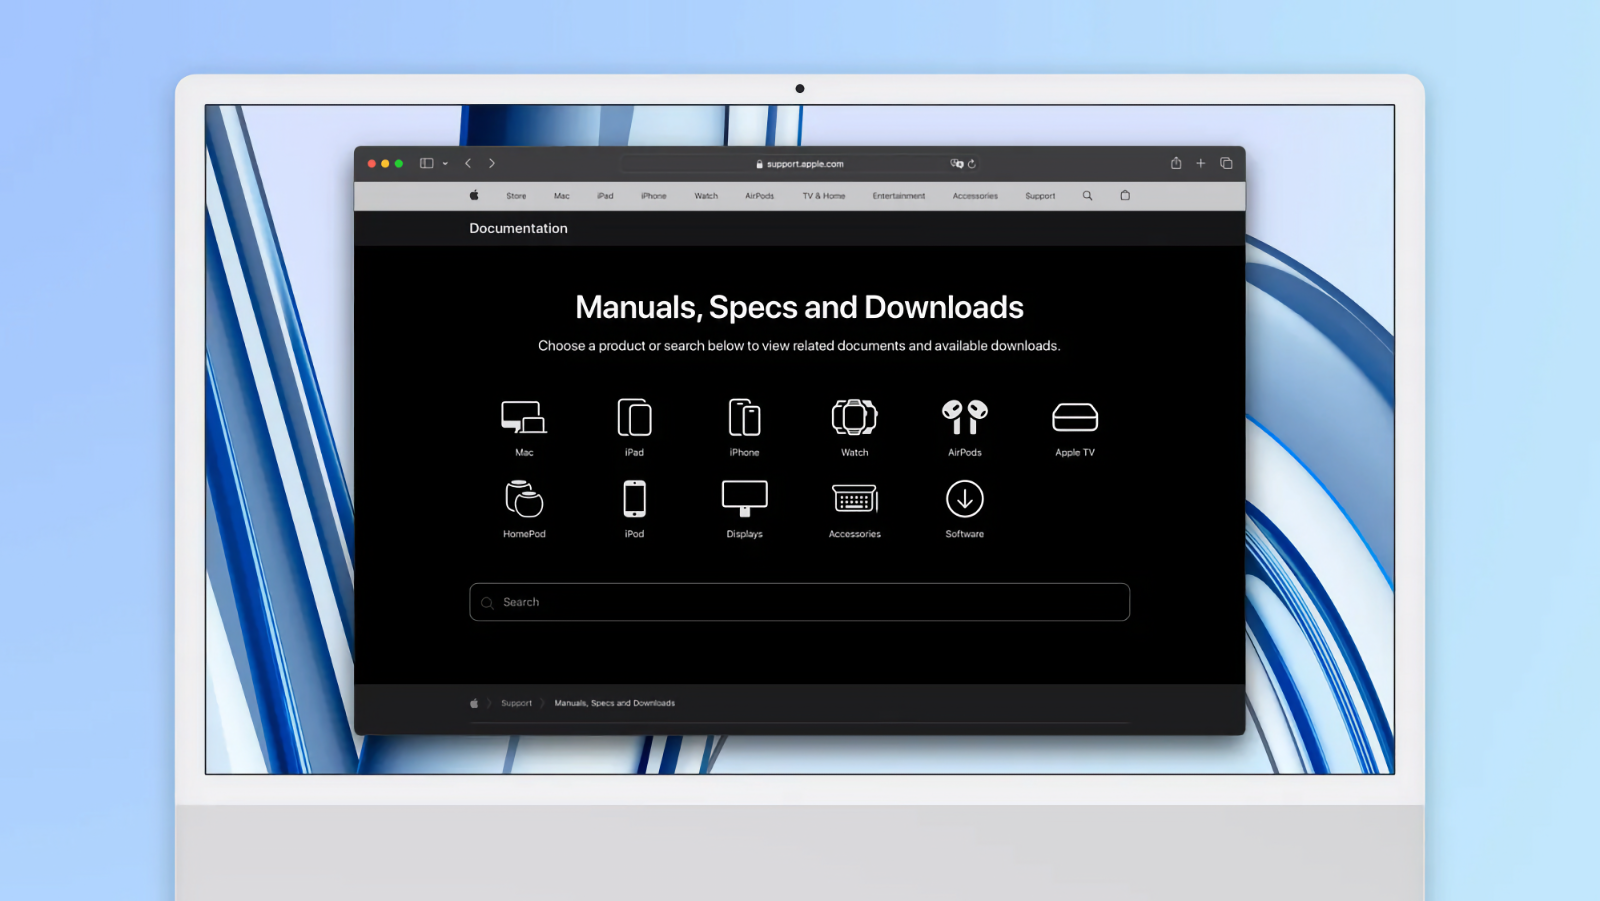This screenshot has width=1600, height=901.
Task: Open AirPods in the navigation bar
Action: pos(759,196)
